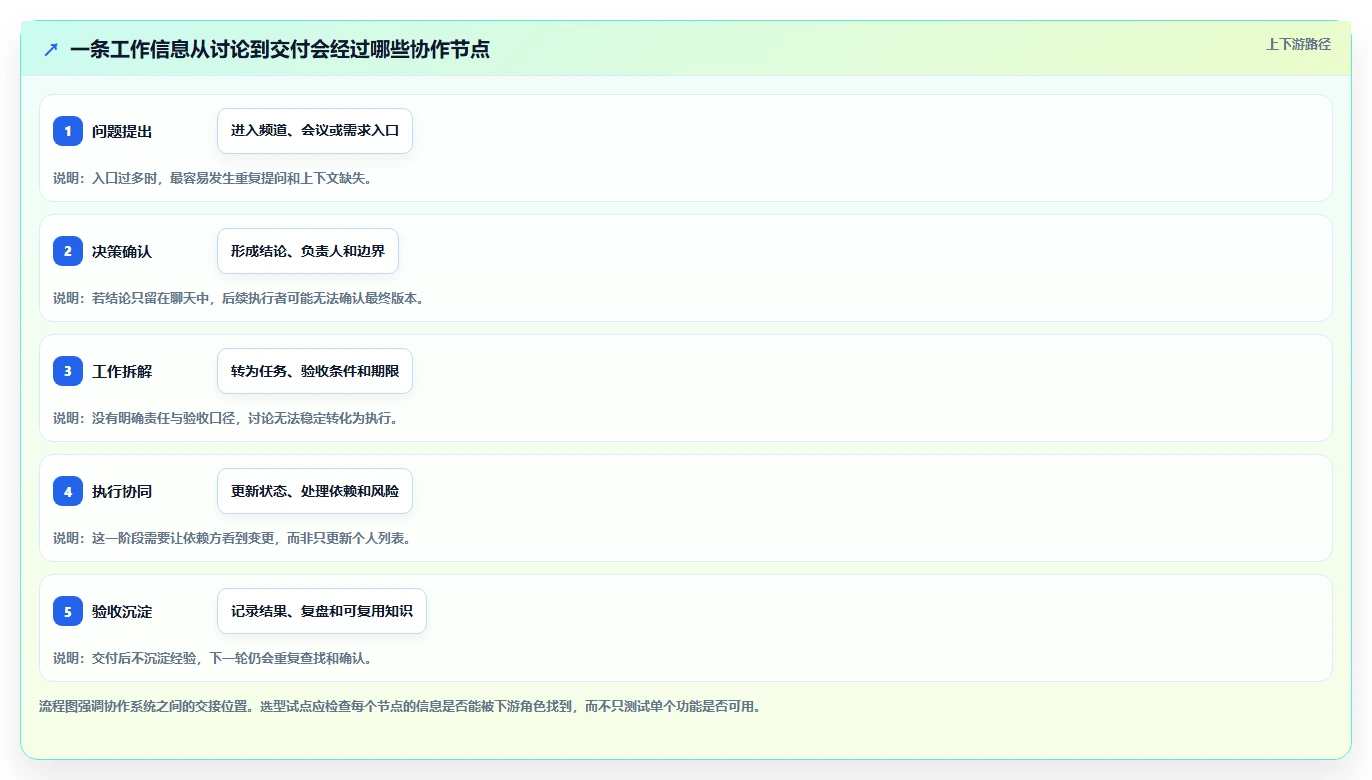The height and width of the screenshot is (780, 1372).
Task: Click the 转为任务、验收条件和期限 chip
Action: (x=315, y=371)
